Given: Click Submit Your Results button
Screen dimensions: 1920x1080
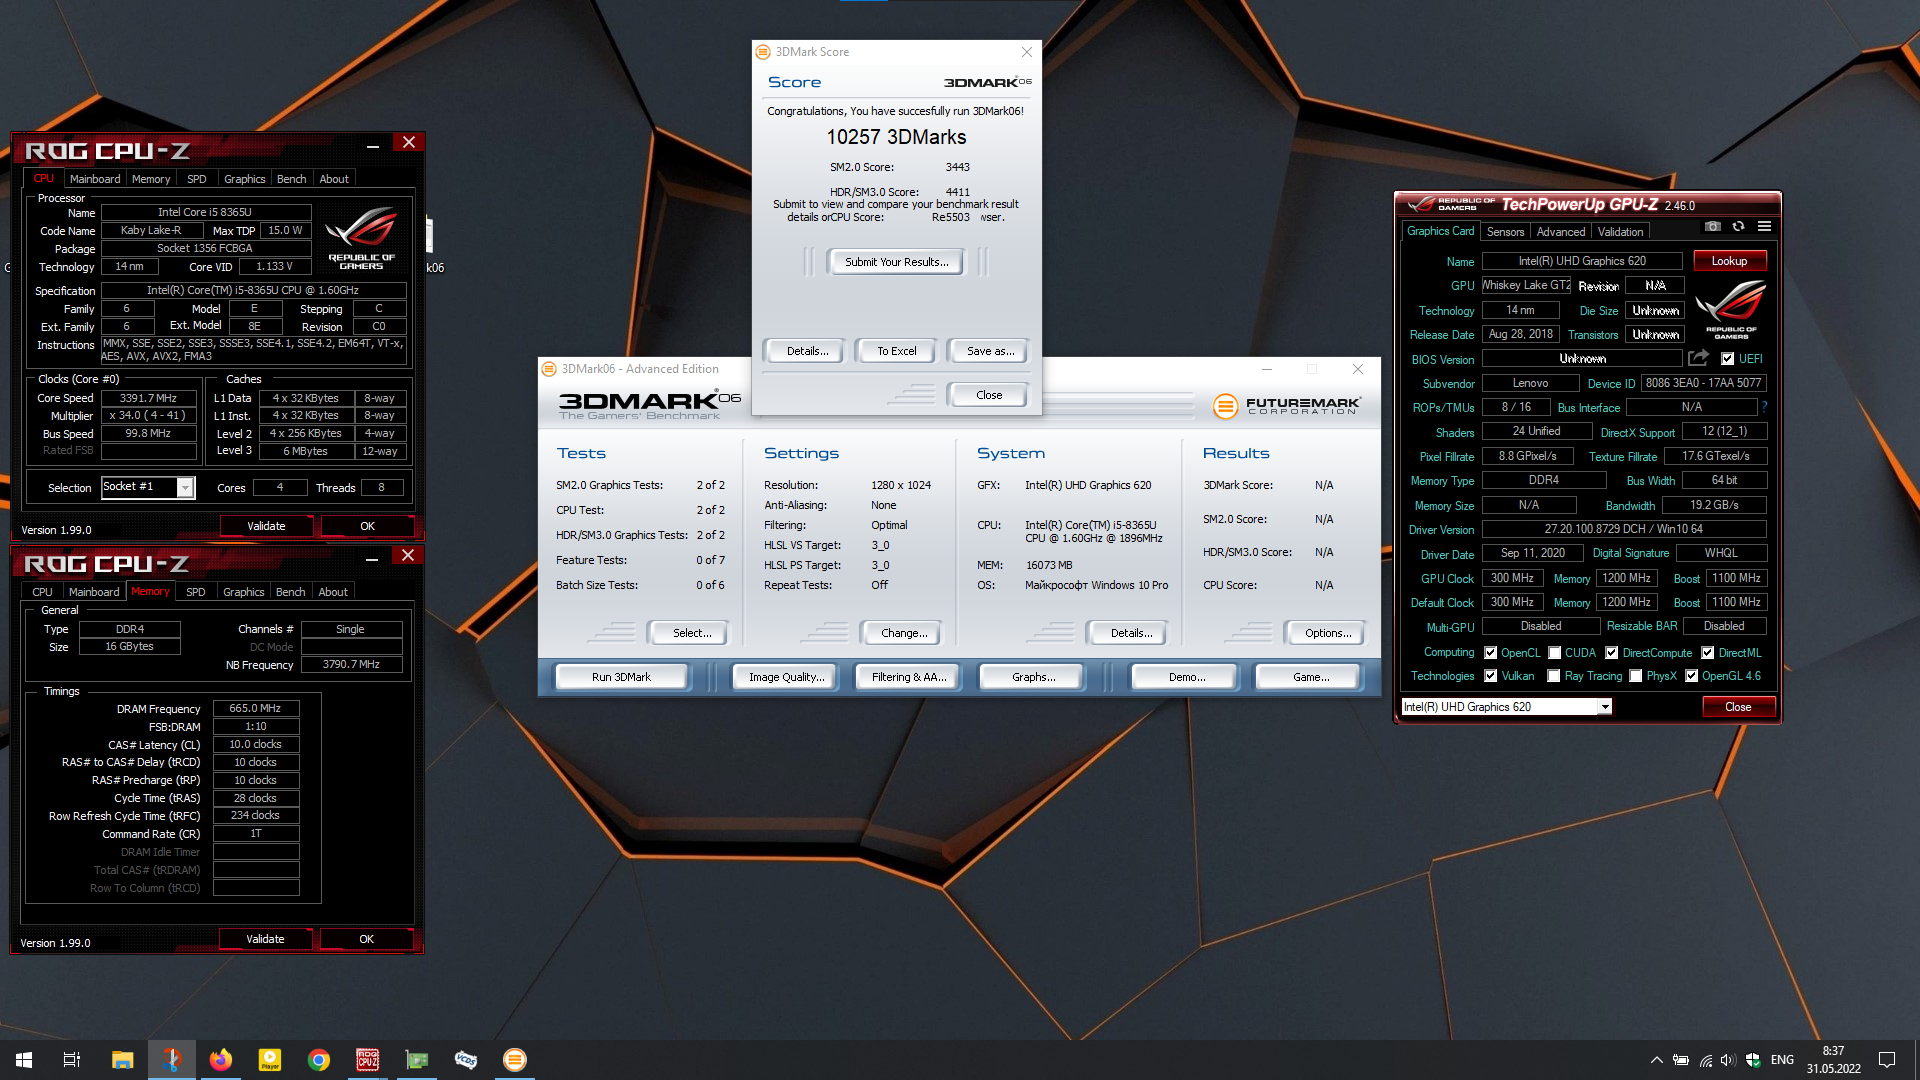Looking at the screenshot, I should coord(896,262).
